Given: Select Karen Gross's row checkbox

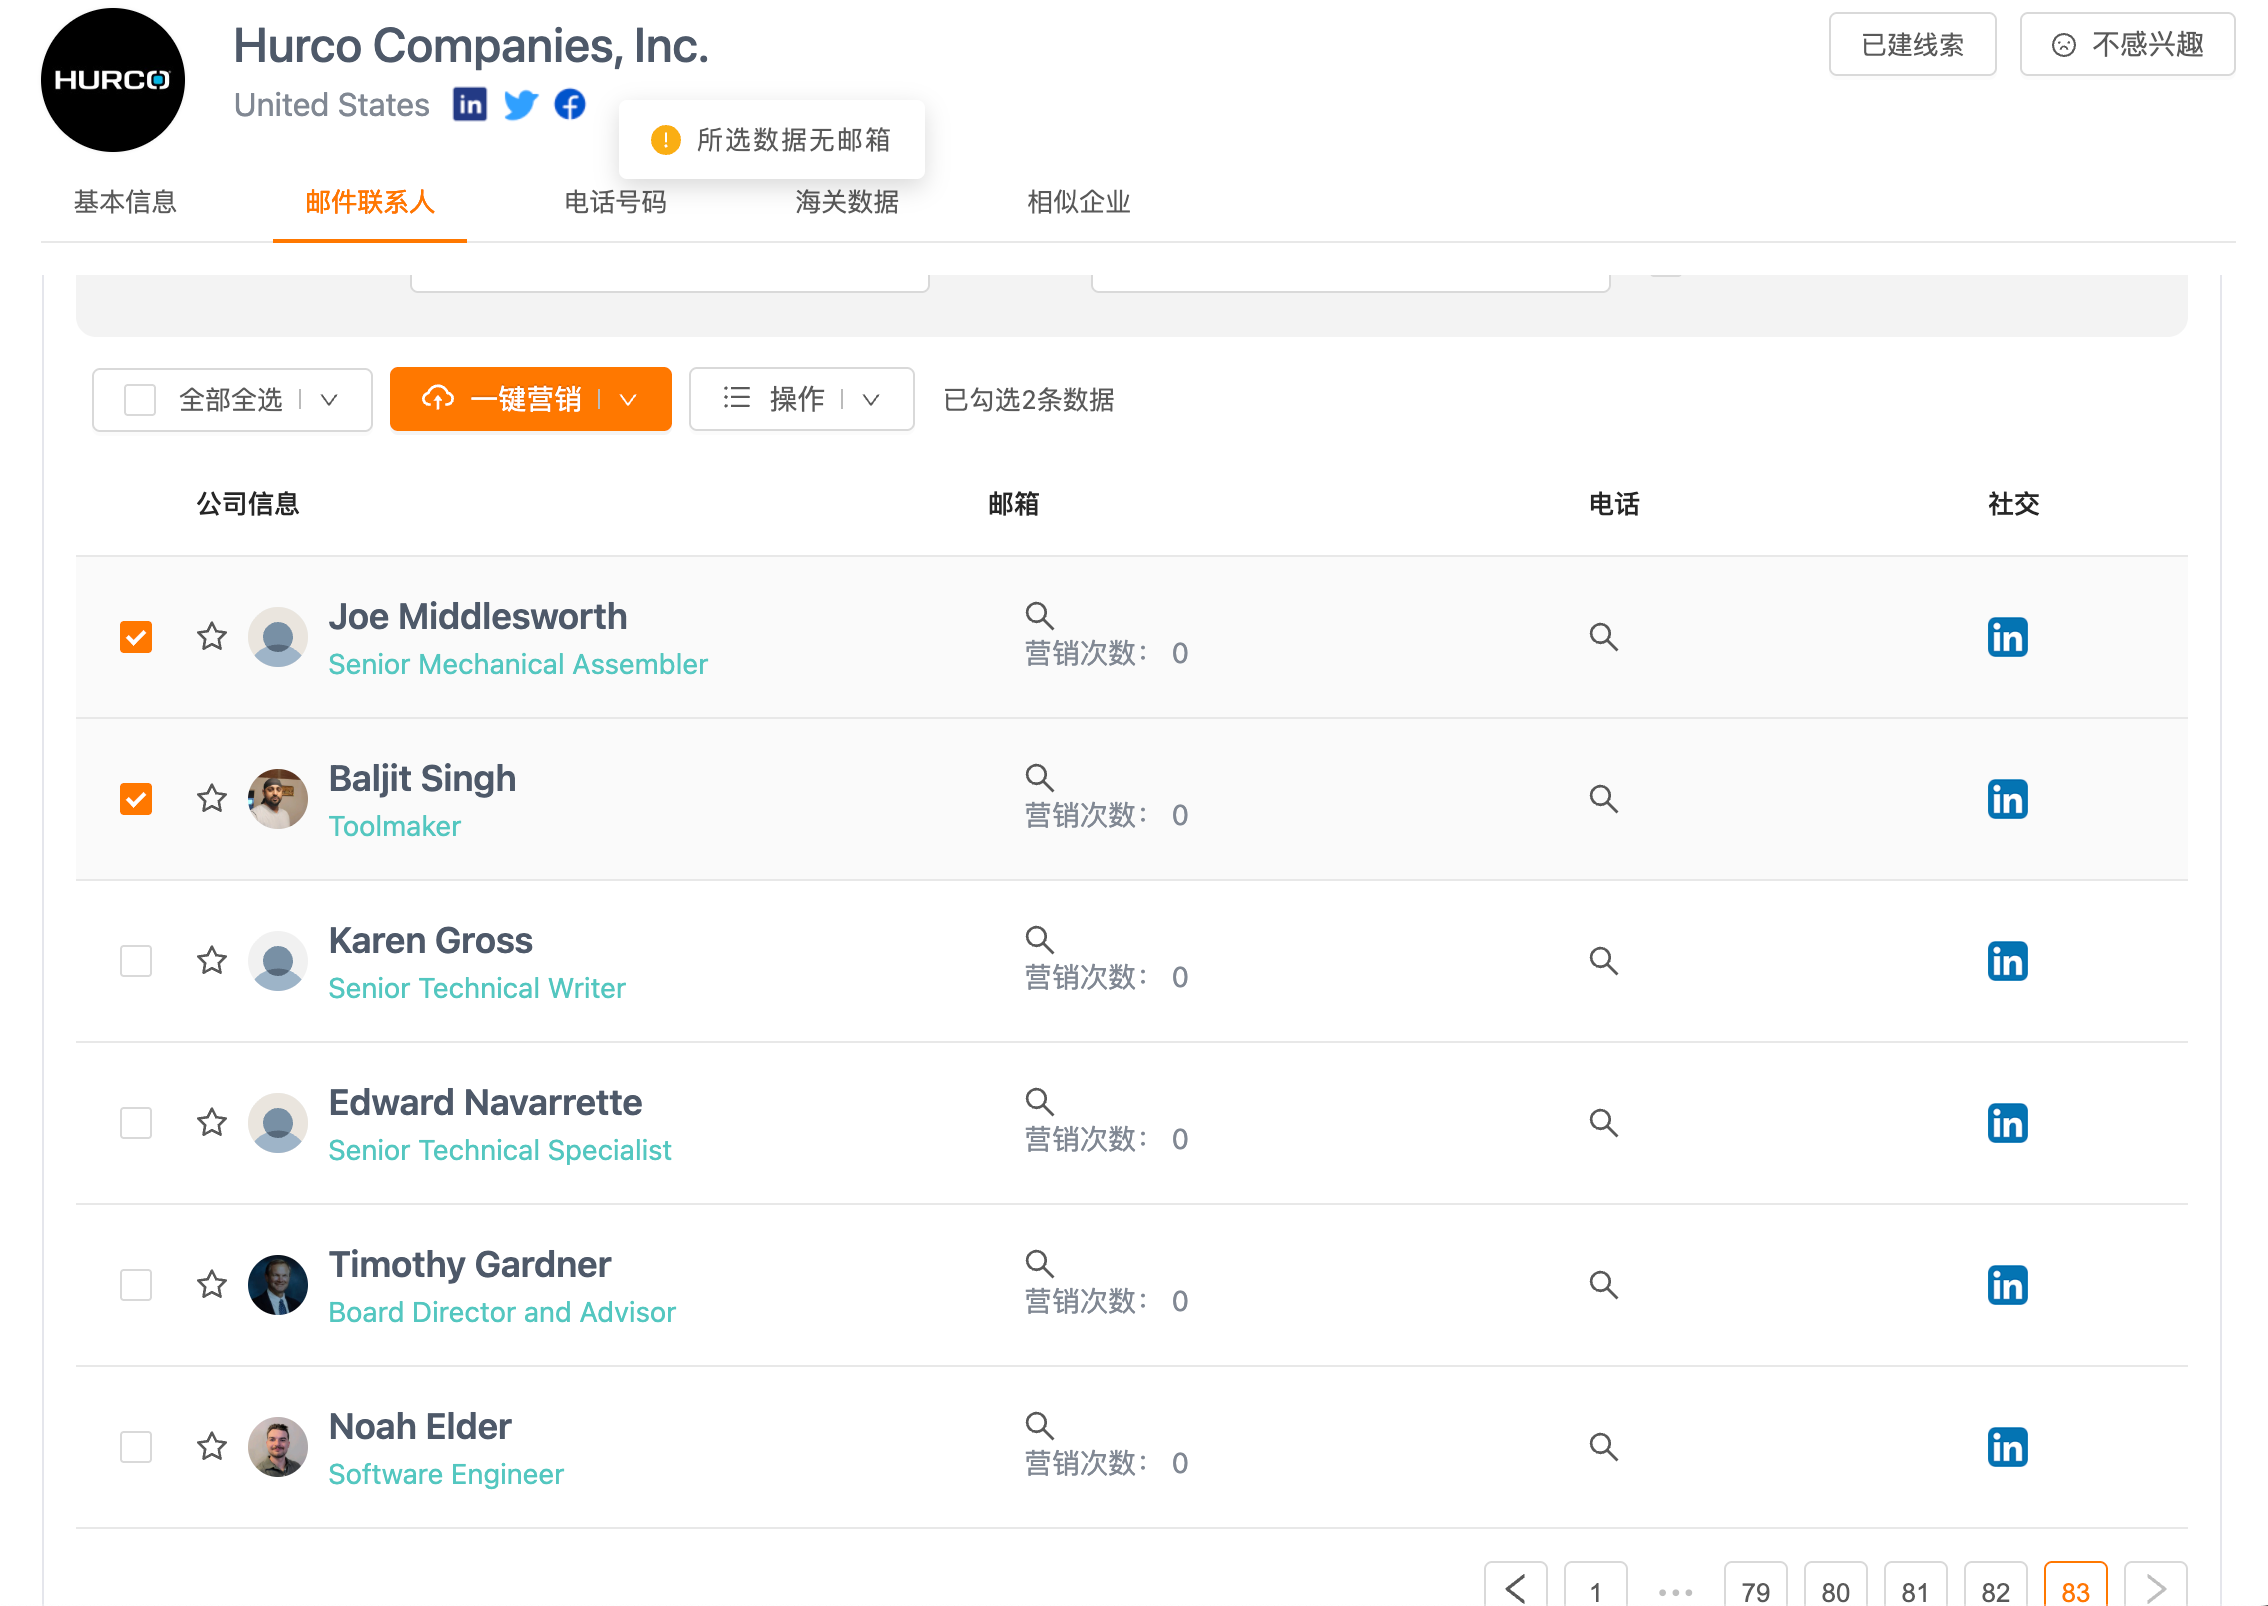Looking at the screenshot, I should (x=136, y=961).
